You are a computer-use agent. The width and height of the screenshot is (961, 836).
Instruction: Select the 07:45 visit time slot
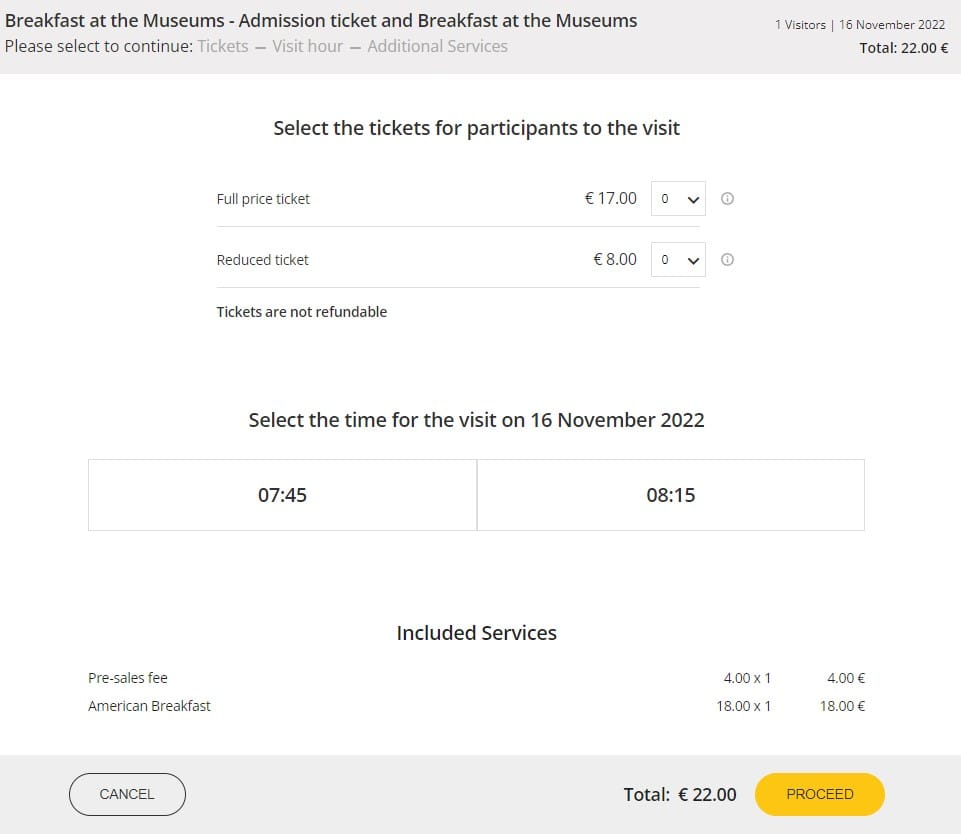pyautogui.click(x=282, y=495)
